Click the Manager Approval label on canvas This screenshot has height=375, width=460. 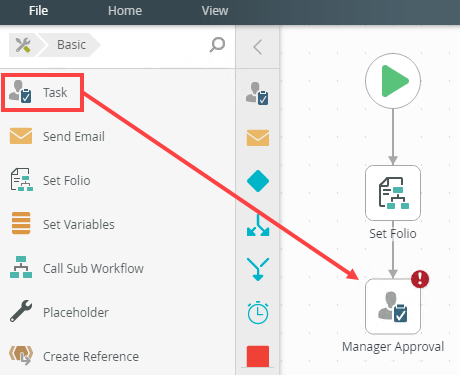tap(393, 347)
